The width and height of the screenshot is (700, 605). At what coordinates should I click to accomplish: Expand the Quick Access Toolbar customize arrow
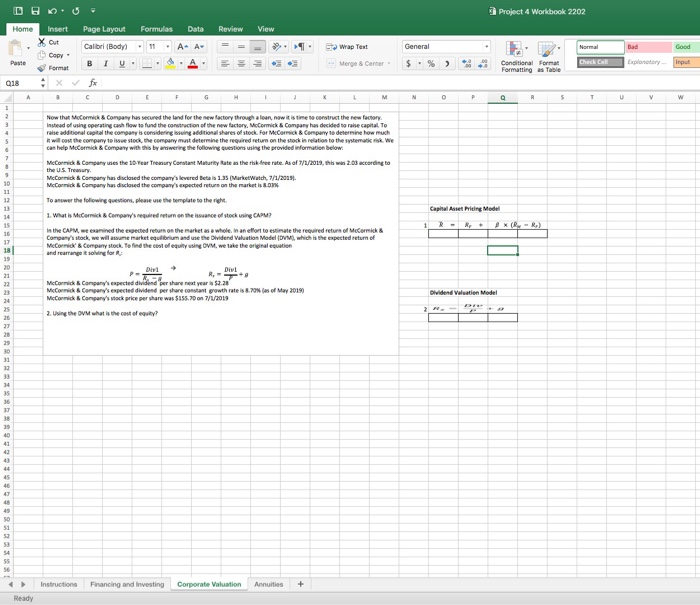click(93, 11)
